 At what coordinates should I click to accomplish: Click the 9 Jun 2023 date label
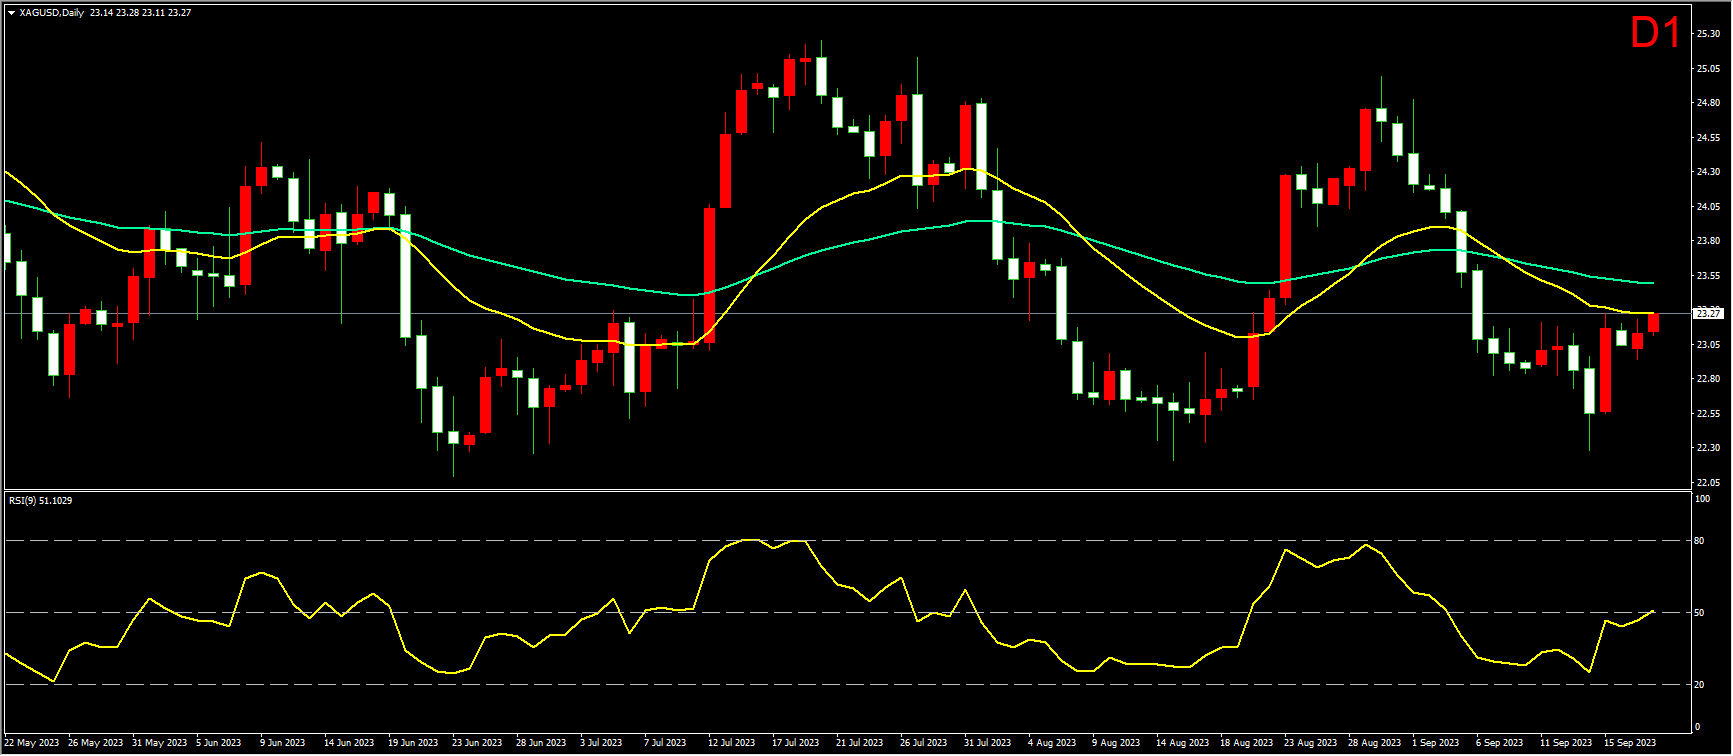283,743
